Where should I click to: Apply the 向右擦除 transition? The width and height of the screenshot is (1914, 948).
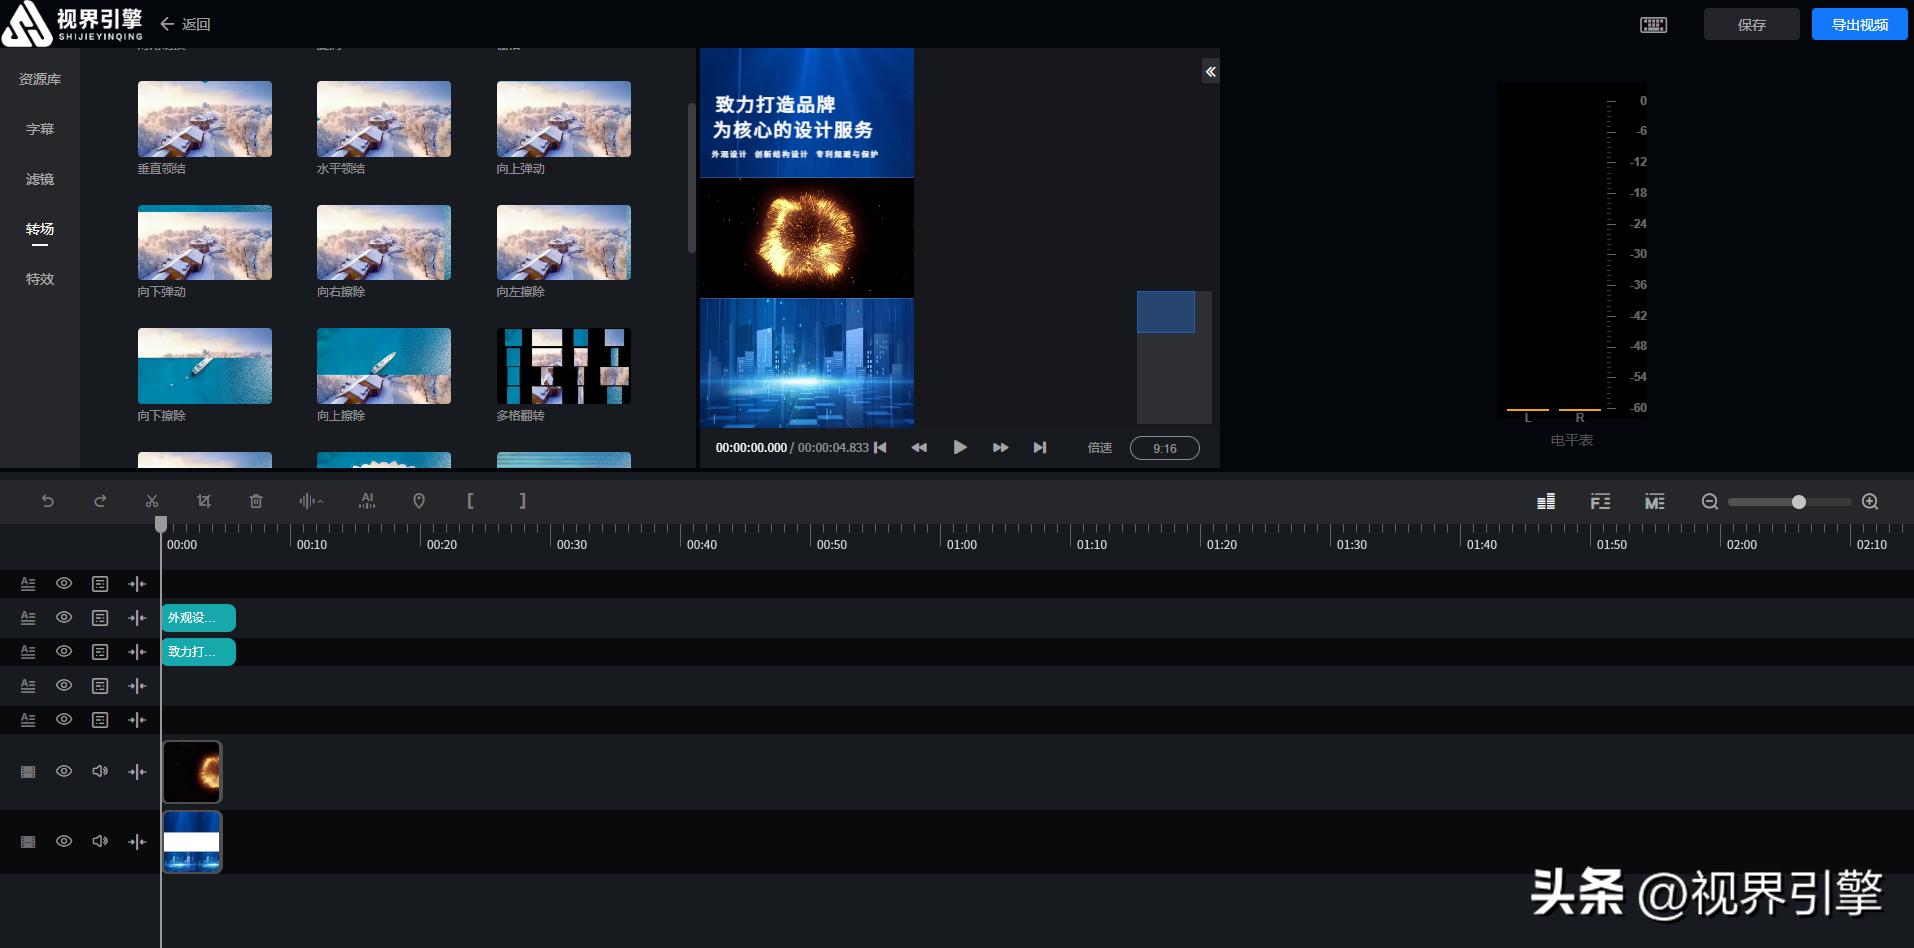(x=384, y=242)
